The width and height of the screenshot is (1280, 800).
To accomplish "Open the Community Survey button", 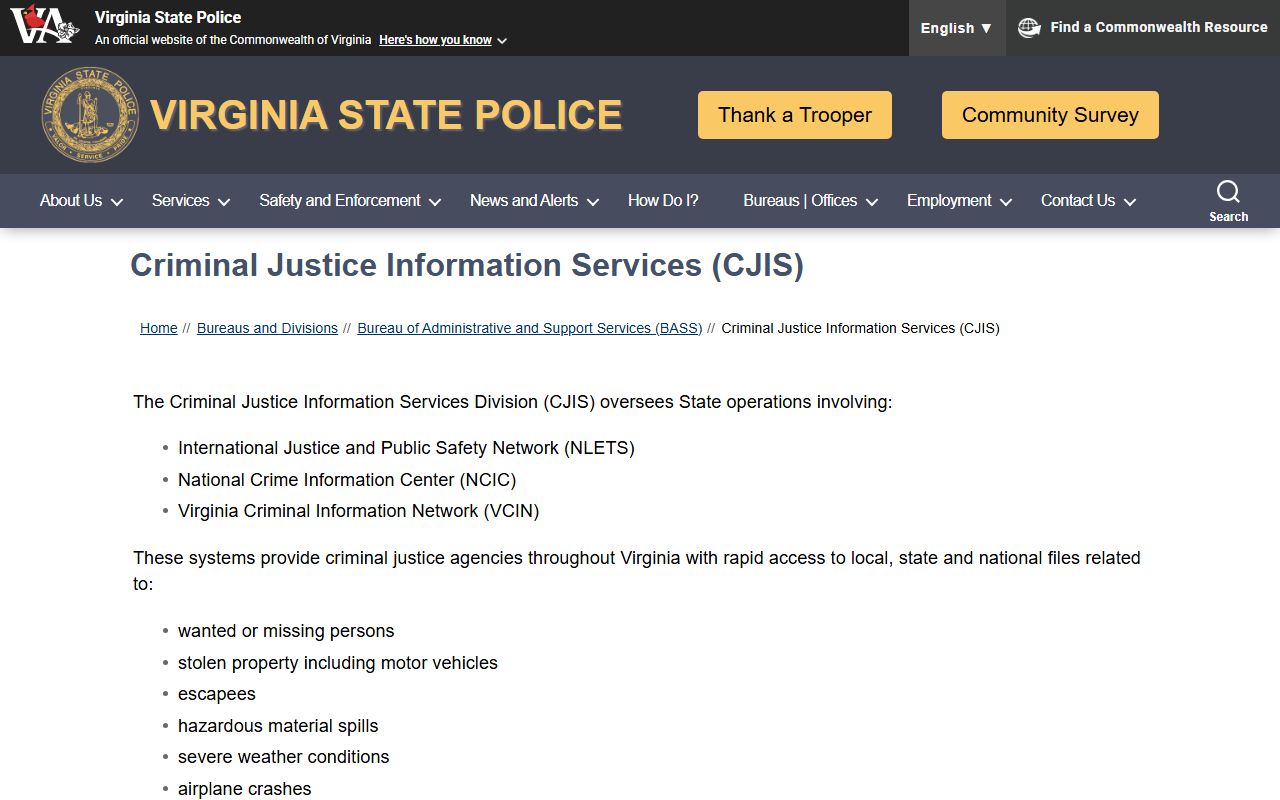I will pyautogui.click(x=1050, y=115).
